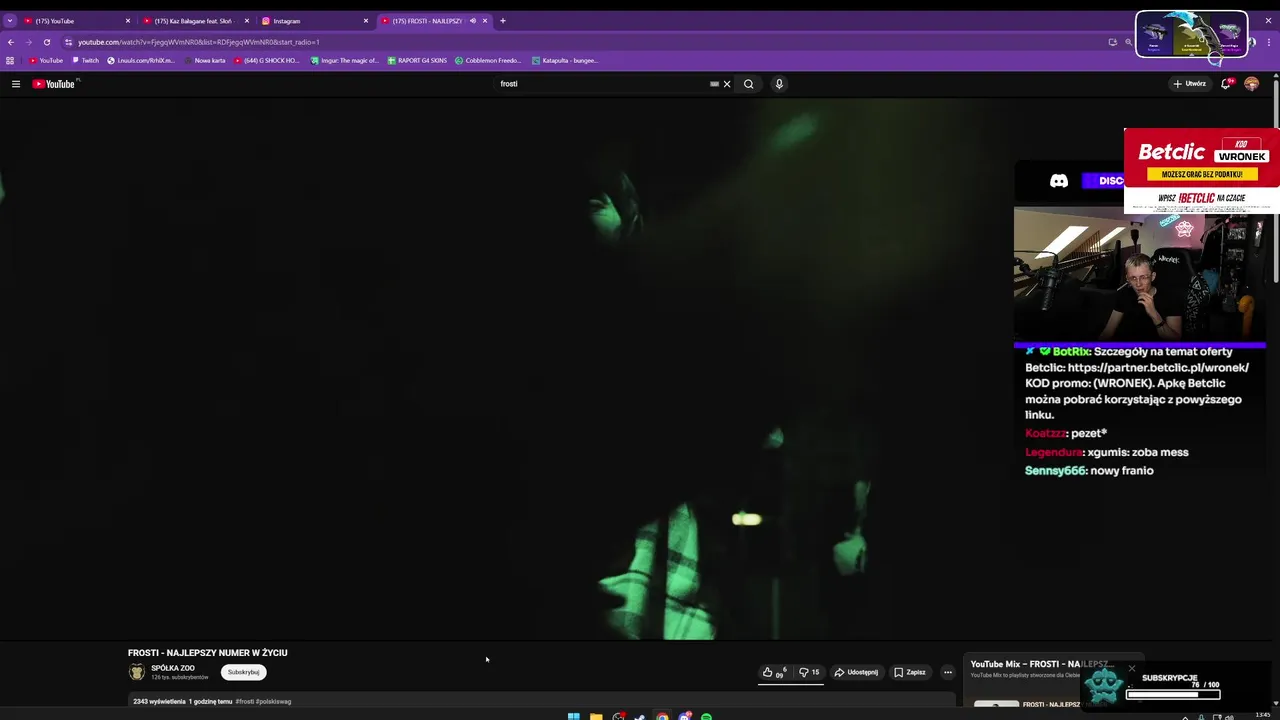The width and height of the screenshot is (1280, 720).
Task: Open File Explorer from the taskbar
Action: (596, 716)
